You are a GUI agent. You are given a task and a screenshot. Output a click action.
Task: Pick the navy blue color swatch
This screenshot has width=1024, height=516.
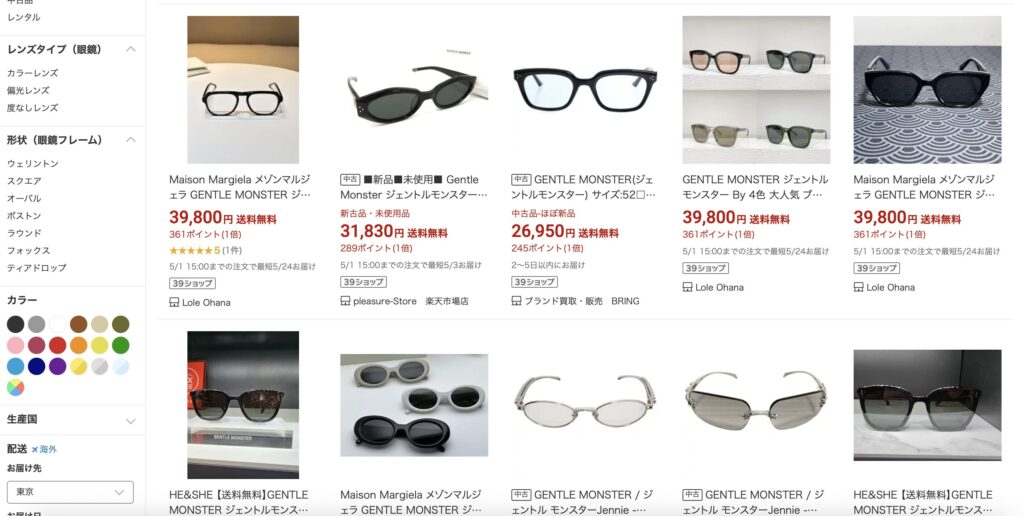(37, 366)
